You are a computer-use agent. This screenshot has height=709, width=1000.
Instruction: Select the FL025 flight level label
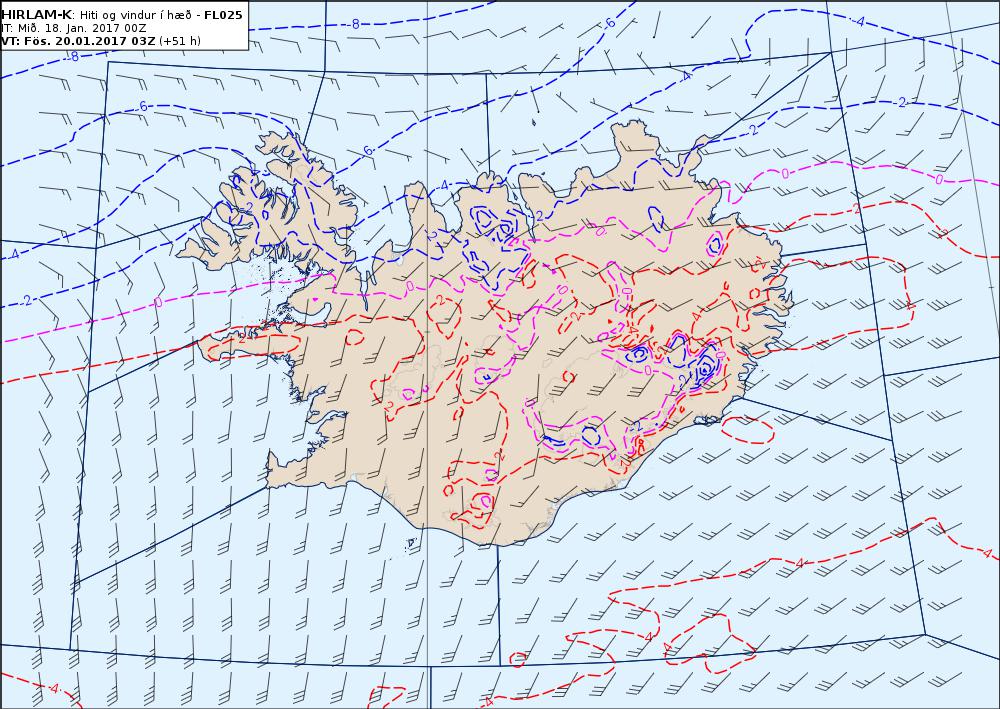point(223,15)
